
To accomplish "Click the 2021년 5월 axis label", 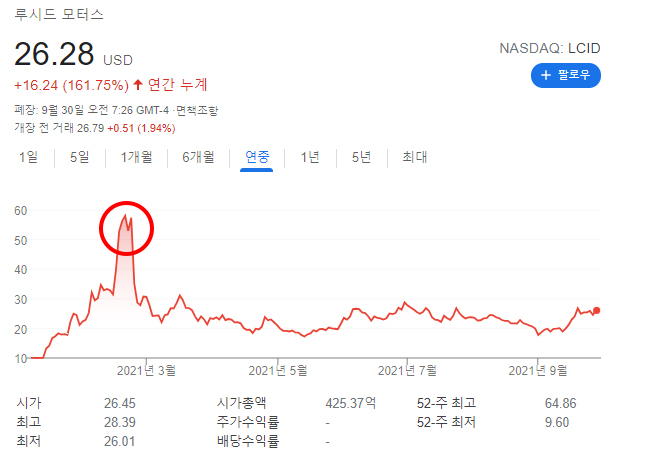I will pyautogui.click(x=278, y=371).
